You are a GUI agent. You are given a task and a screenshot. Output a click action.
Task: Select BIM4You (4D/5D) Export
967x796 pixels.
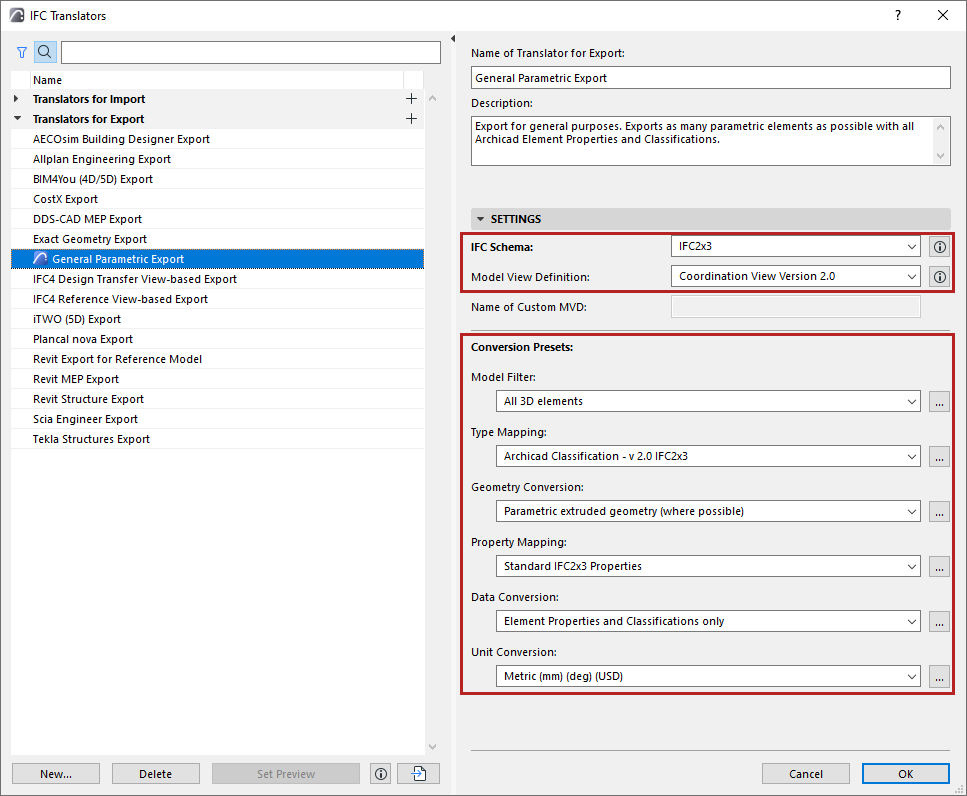217,179
